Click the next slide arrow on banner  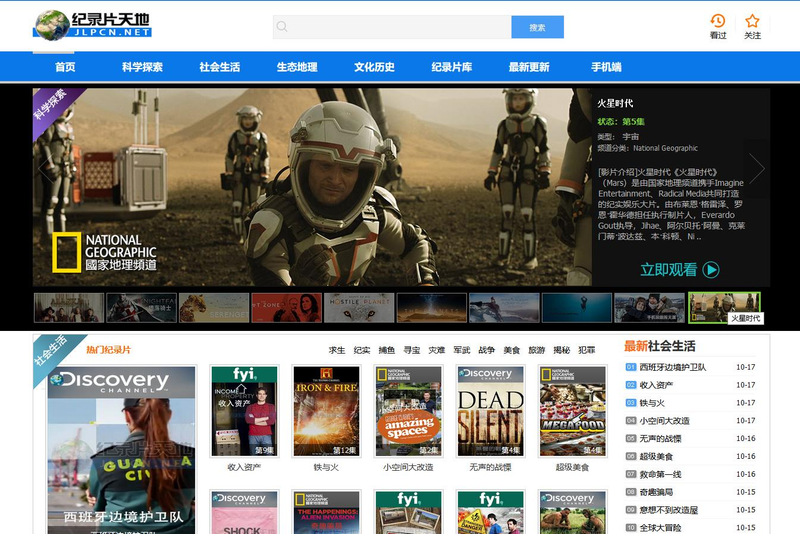757,168
